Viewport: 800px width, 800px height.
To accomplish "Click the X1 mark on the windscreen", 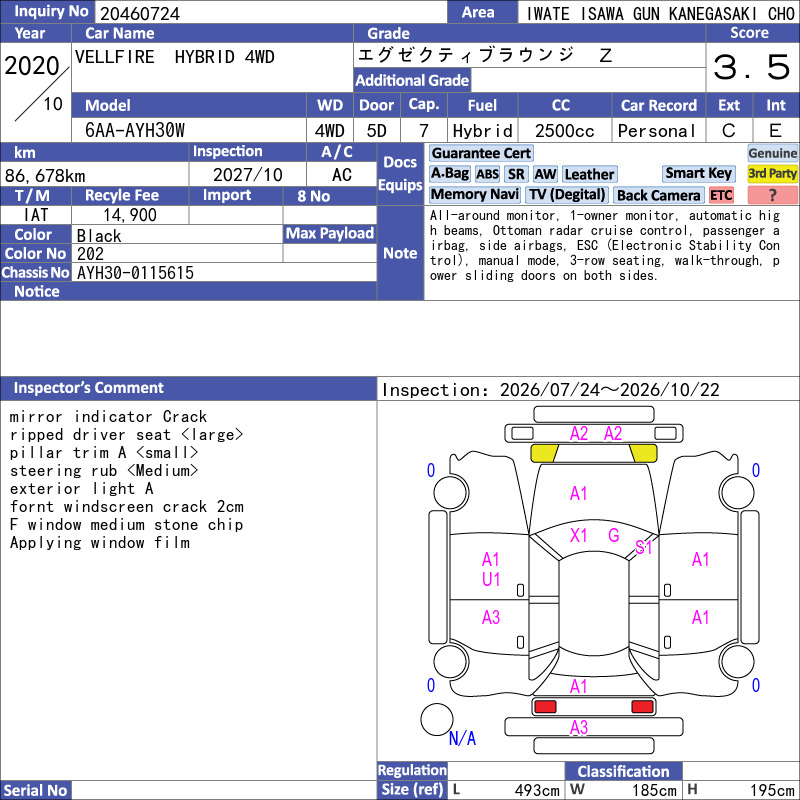I will point(578,536).
